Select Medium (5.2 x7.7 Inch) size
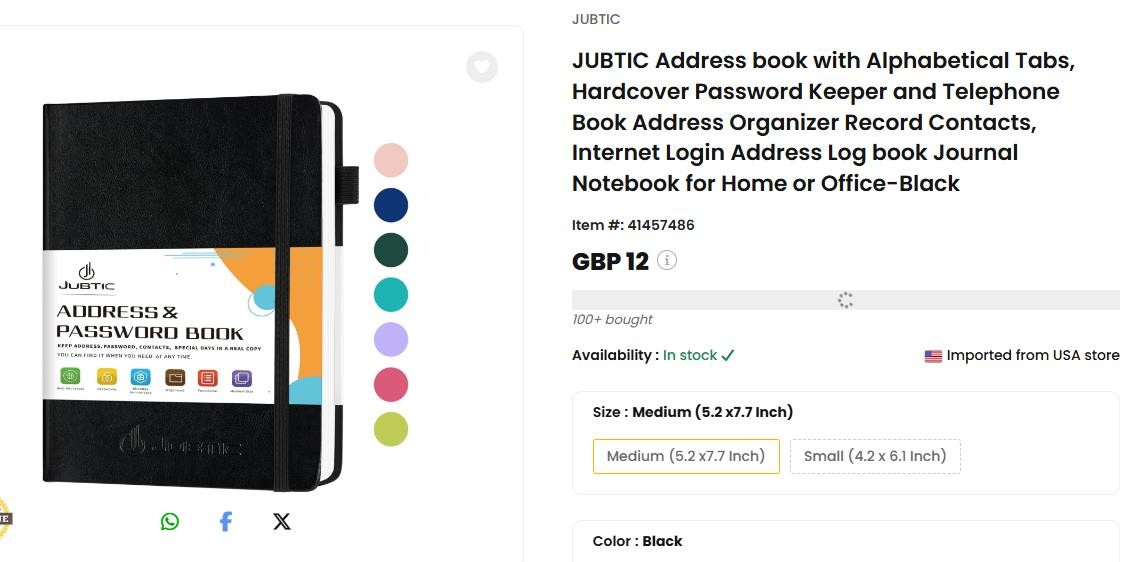Screen dimensions: 1141x562 tap(685, 456)
